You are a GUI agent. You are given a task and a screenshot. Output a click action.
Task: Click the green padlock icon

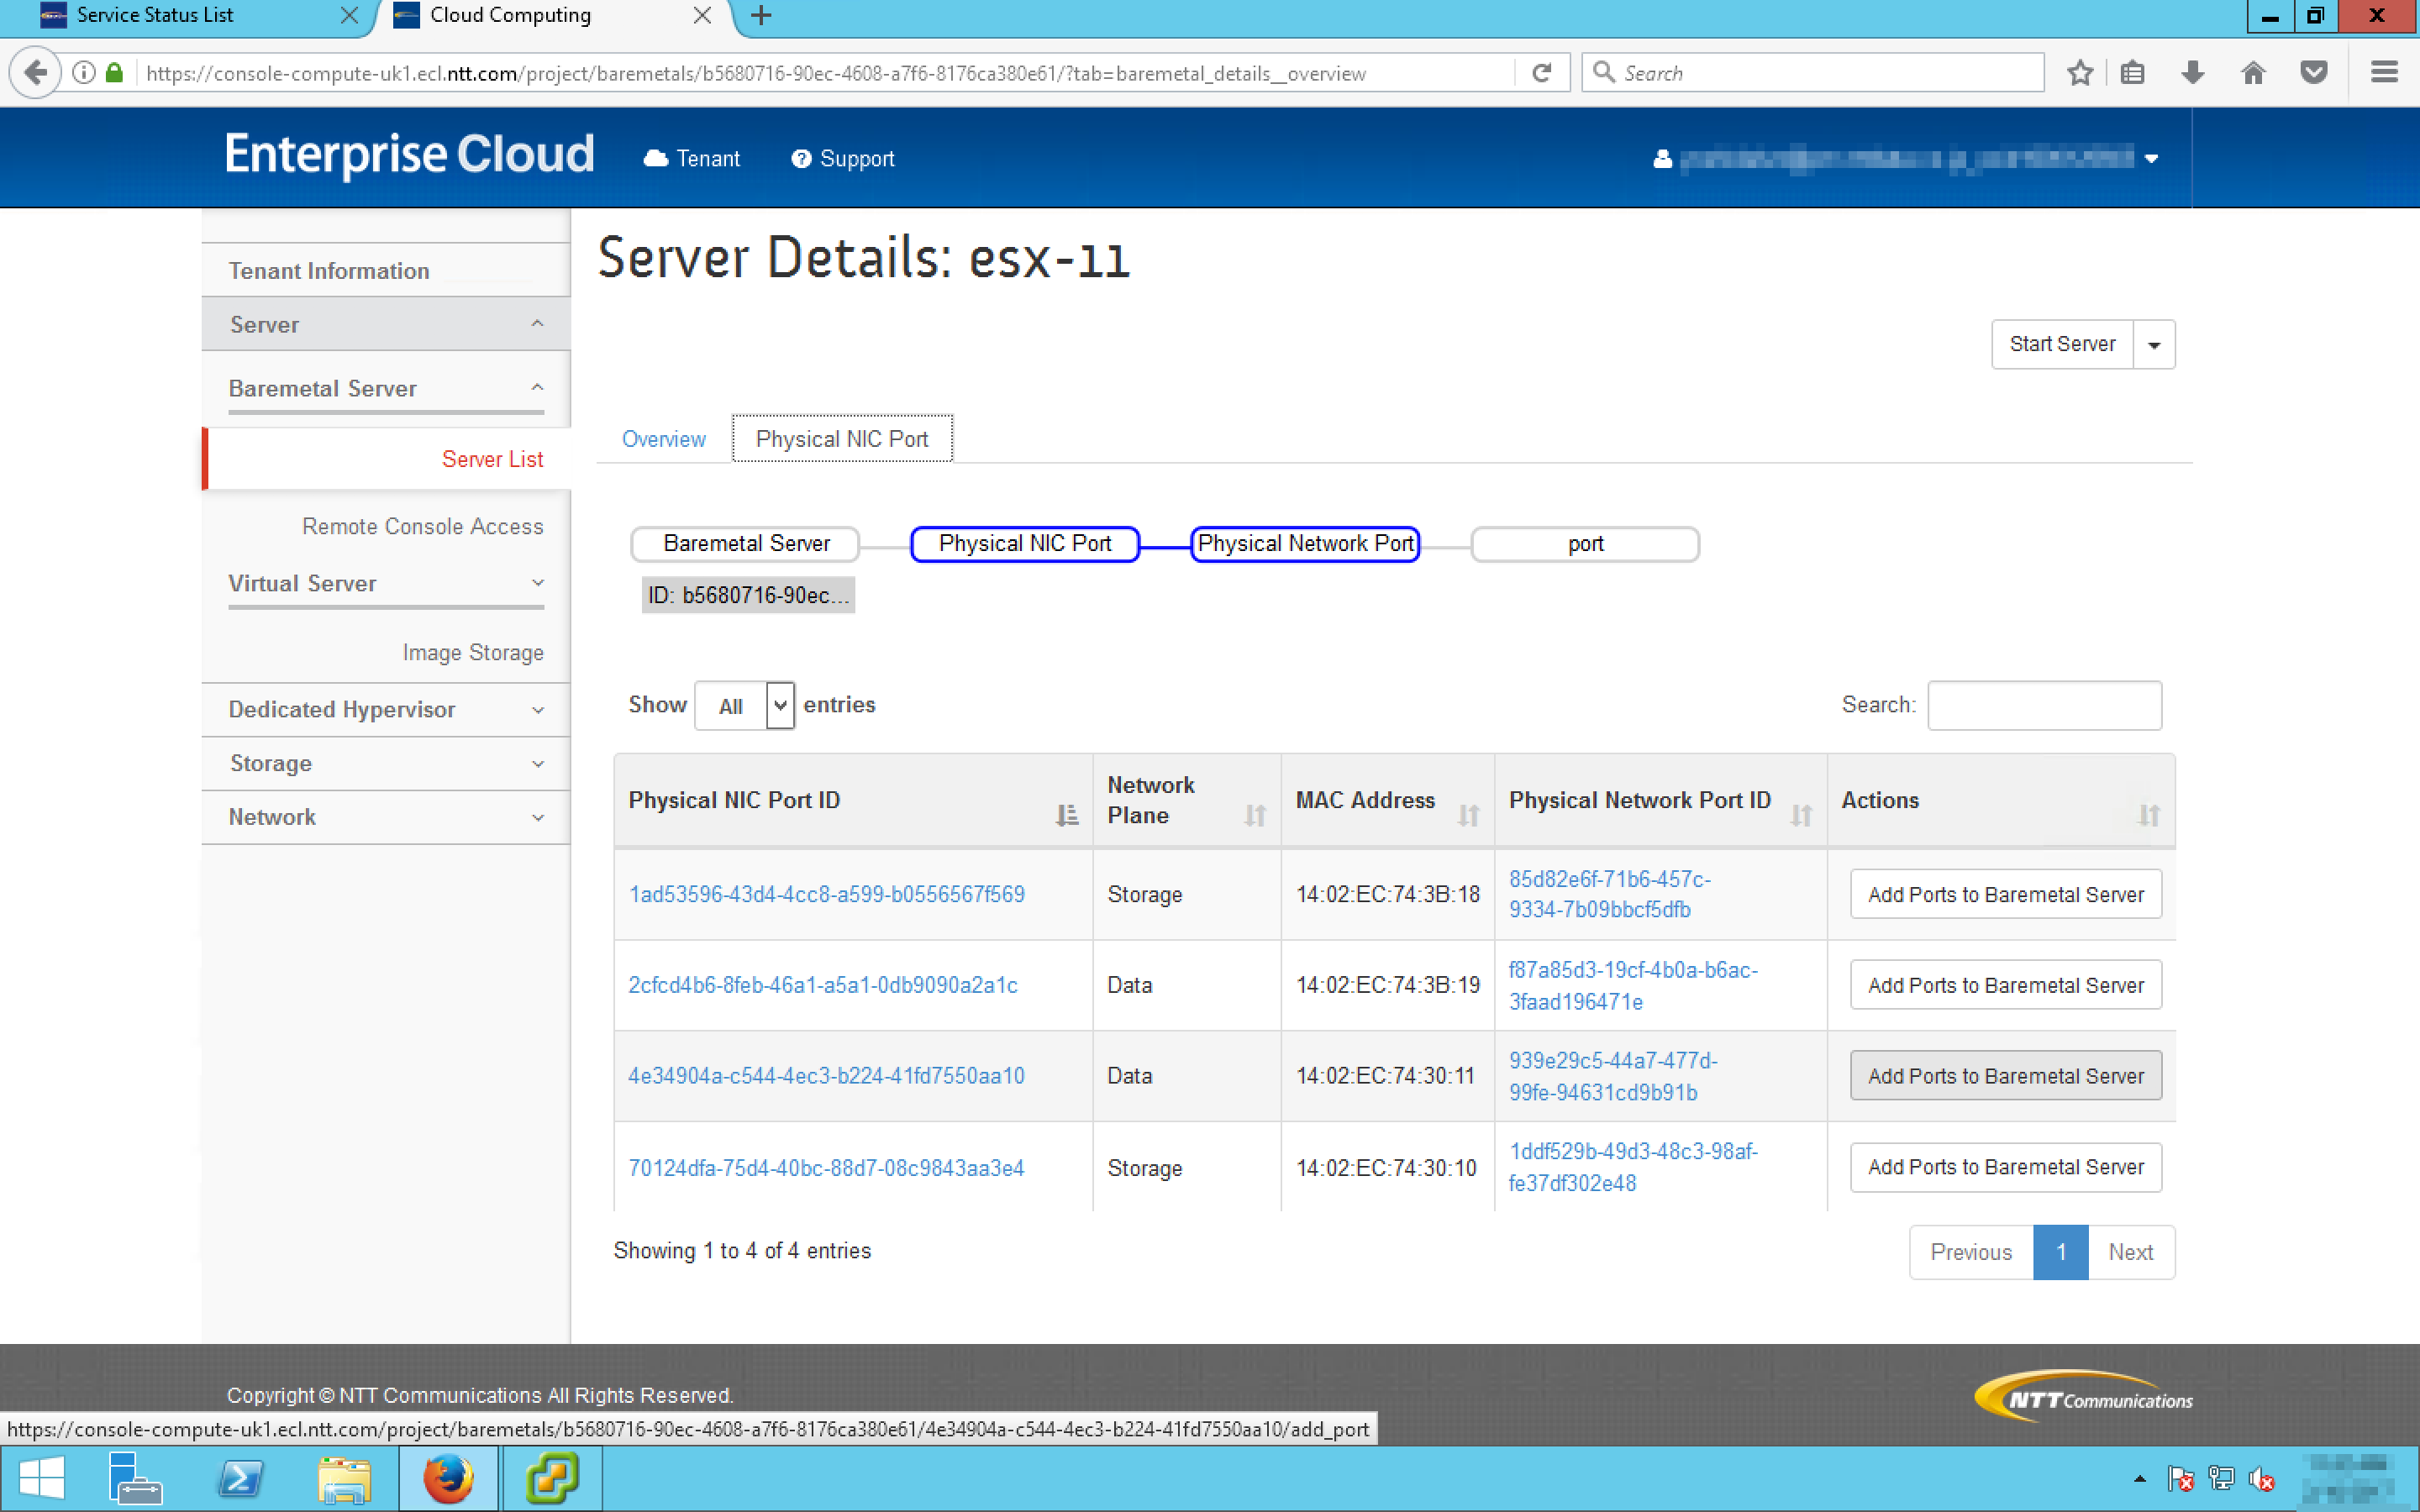pos(114,73)
